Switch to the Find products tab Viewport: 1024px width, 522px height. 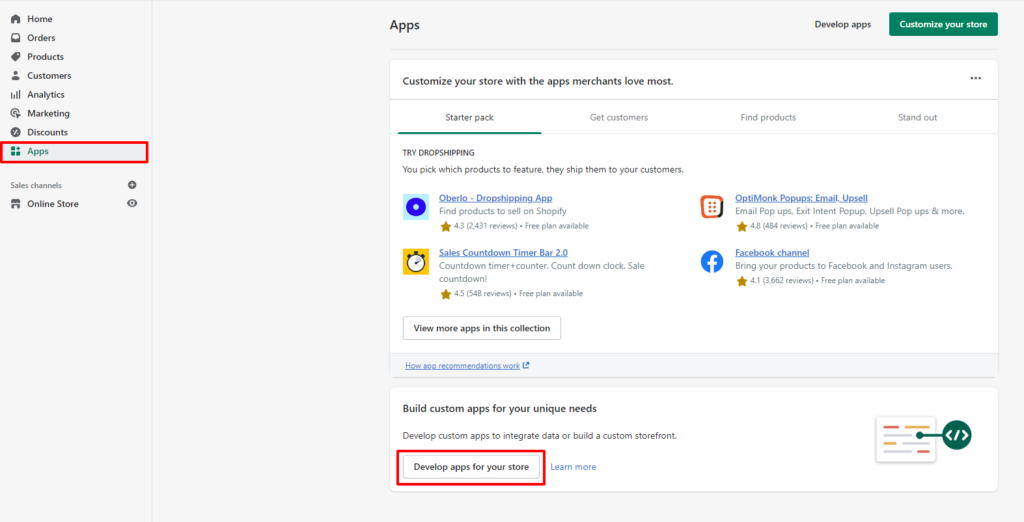[x=768, y=118]
